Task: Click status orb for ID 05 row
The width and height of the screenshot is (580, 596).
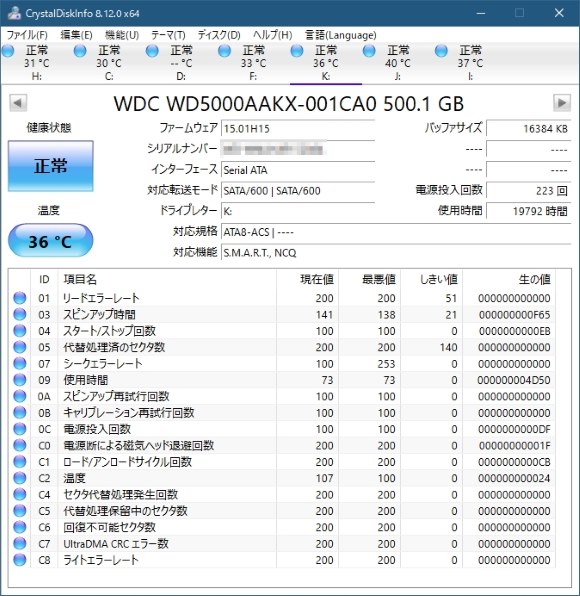Action: click(20, 347)
